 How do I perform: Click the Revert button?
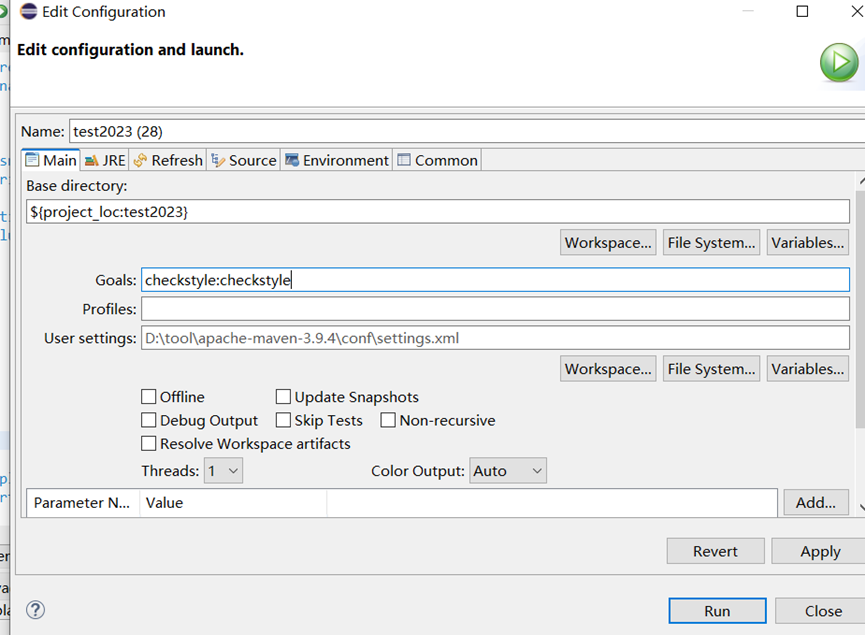pos(715,551)
